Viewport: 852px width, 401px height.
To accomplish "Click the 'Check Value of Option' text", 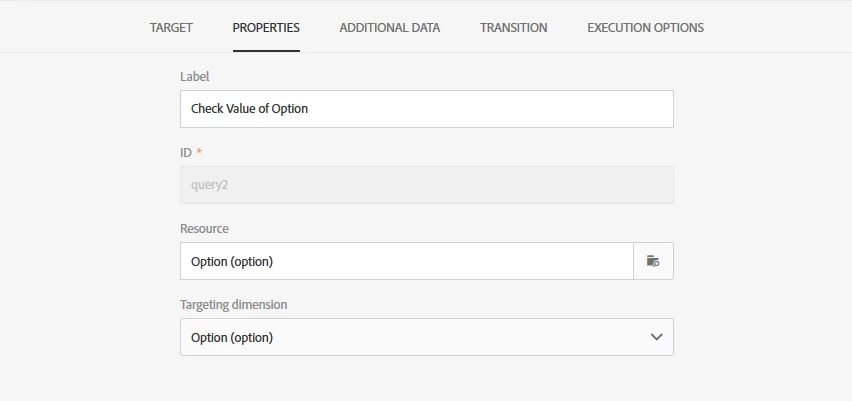I will click(x=249, y=109).
